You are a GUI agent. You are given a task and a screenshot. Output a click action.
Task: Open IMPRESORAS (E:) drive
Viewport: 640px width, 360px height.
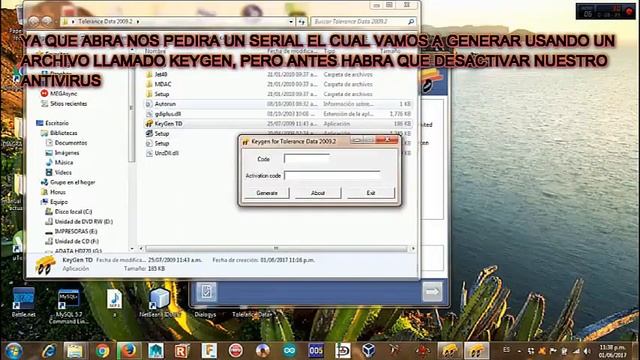[x=71, y=231]
